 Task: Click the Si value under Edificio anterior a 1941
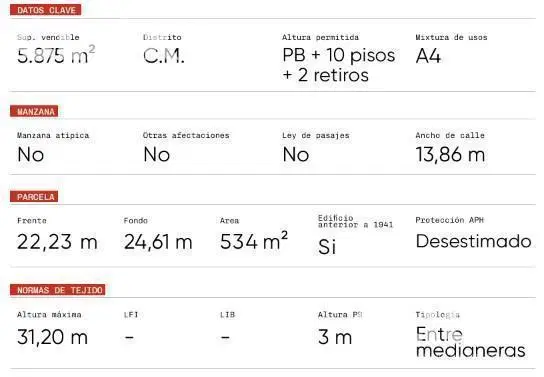327,247
